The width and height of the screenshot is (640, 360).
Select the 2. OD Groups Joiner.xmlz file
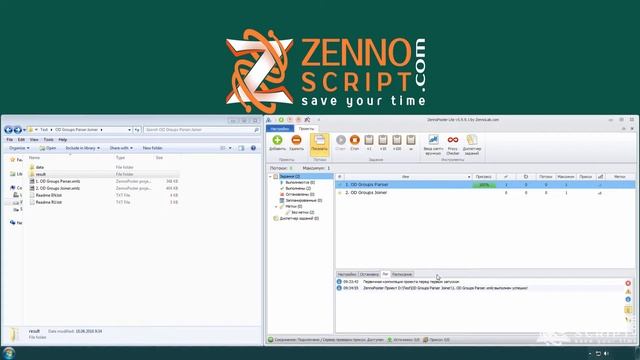[x=58, y=188]
